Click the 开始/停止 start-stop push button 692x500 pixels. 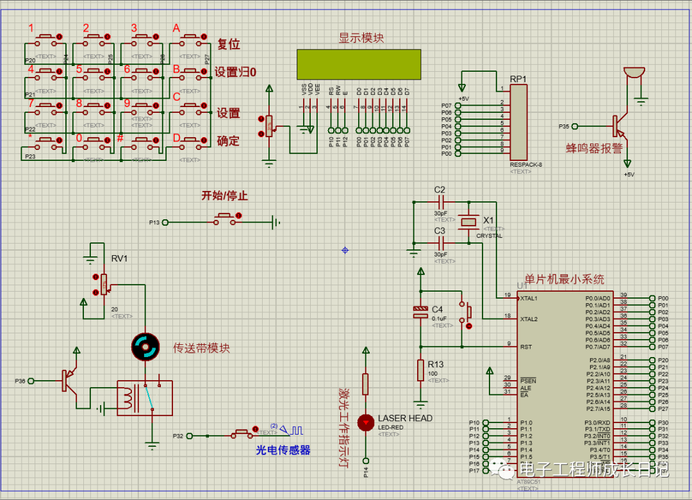tap(227, 218)
